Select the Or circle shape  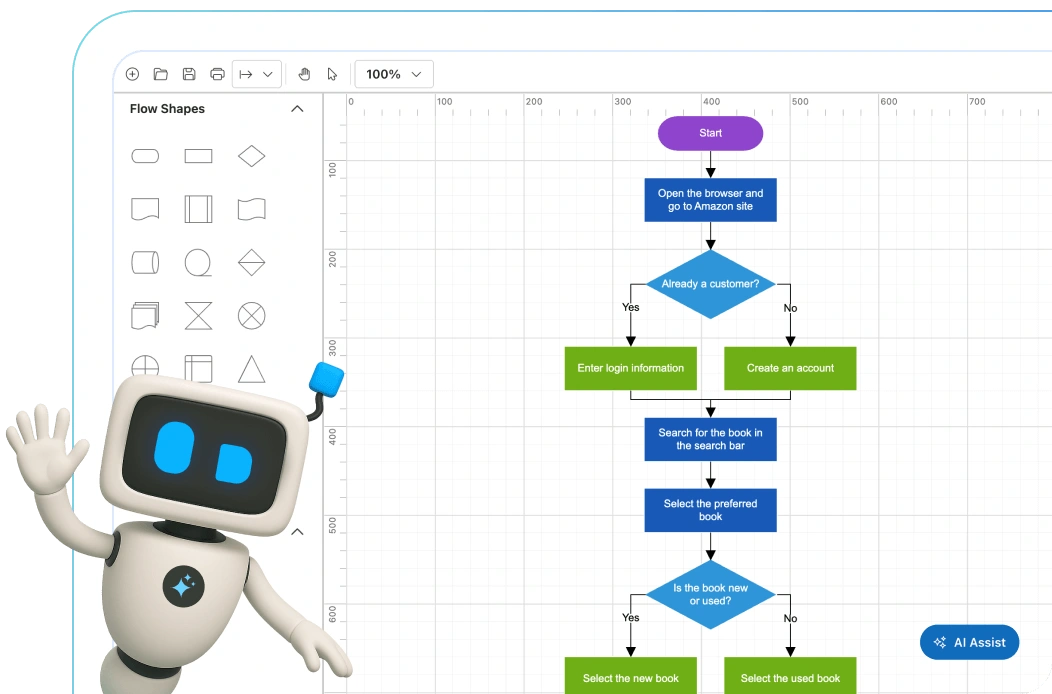145,368
